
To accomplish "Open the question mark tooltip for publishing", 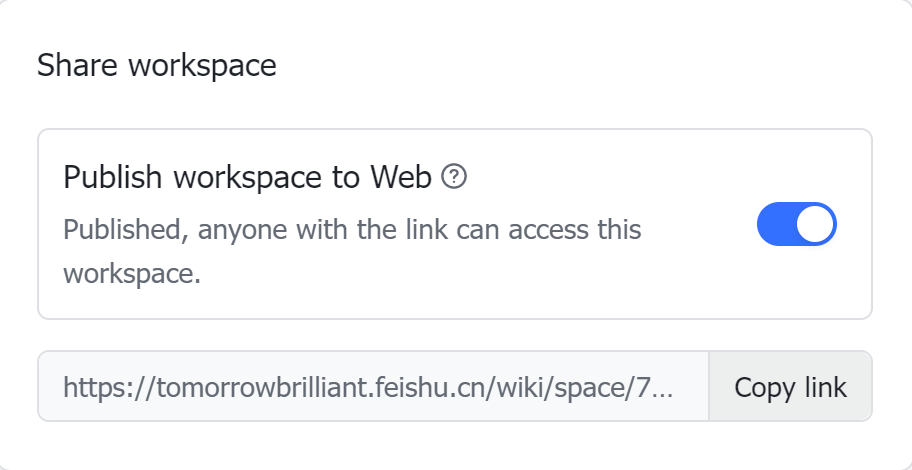I will (x=455, y=178).
